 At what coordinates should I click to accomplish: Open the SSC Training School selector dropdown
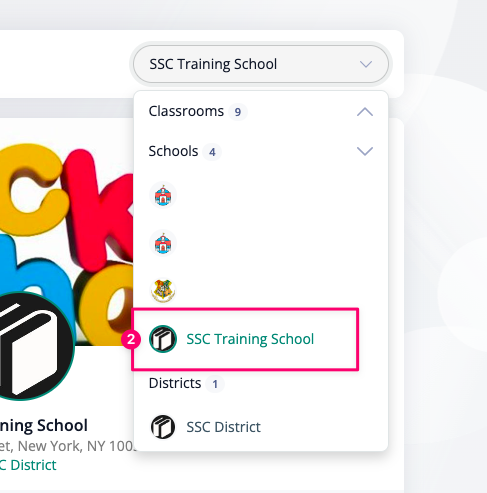[261, 64]
